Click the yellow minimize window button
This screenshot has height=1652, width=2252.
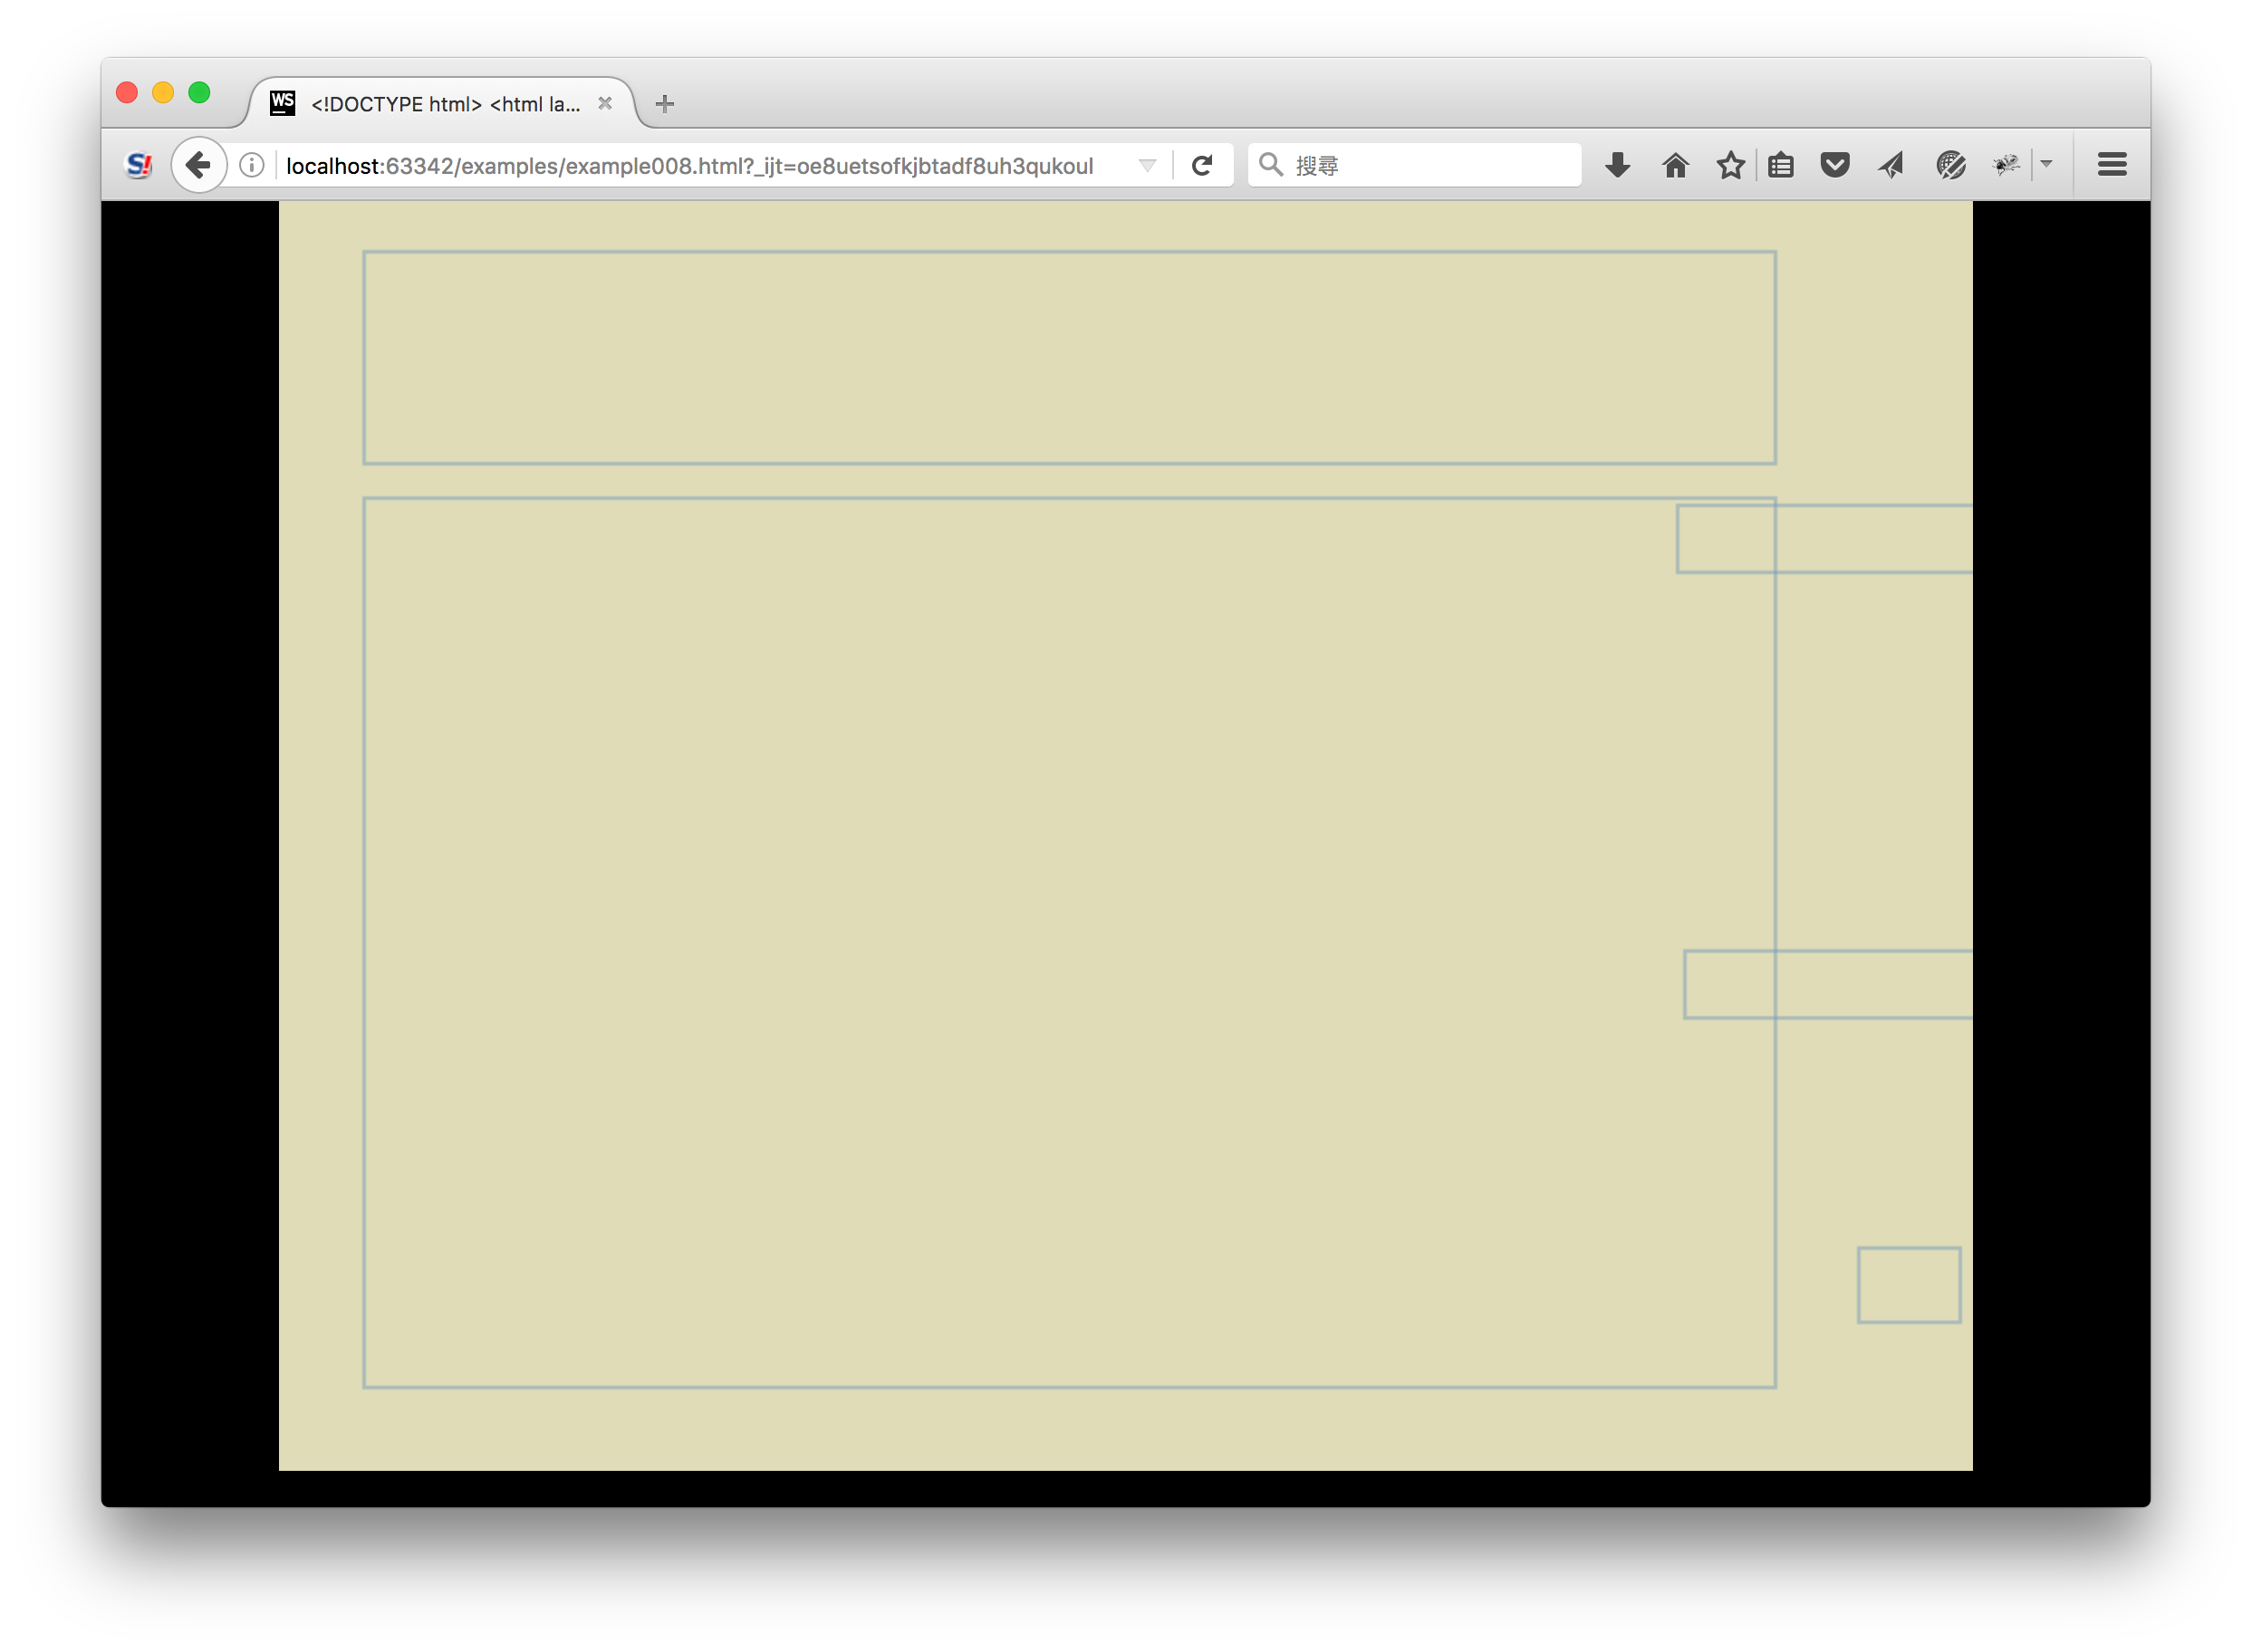[163, 93]
